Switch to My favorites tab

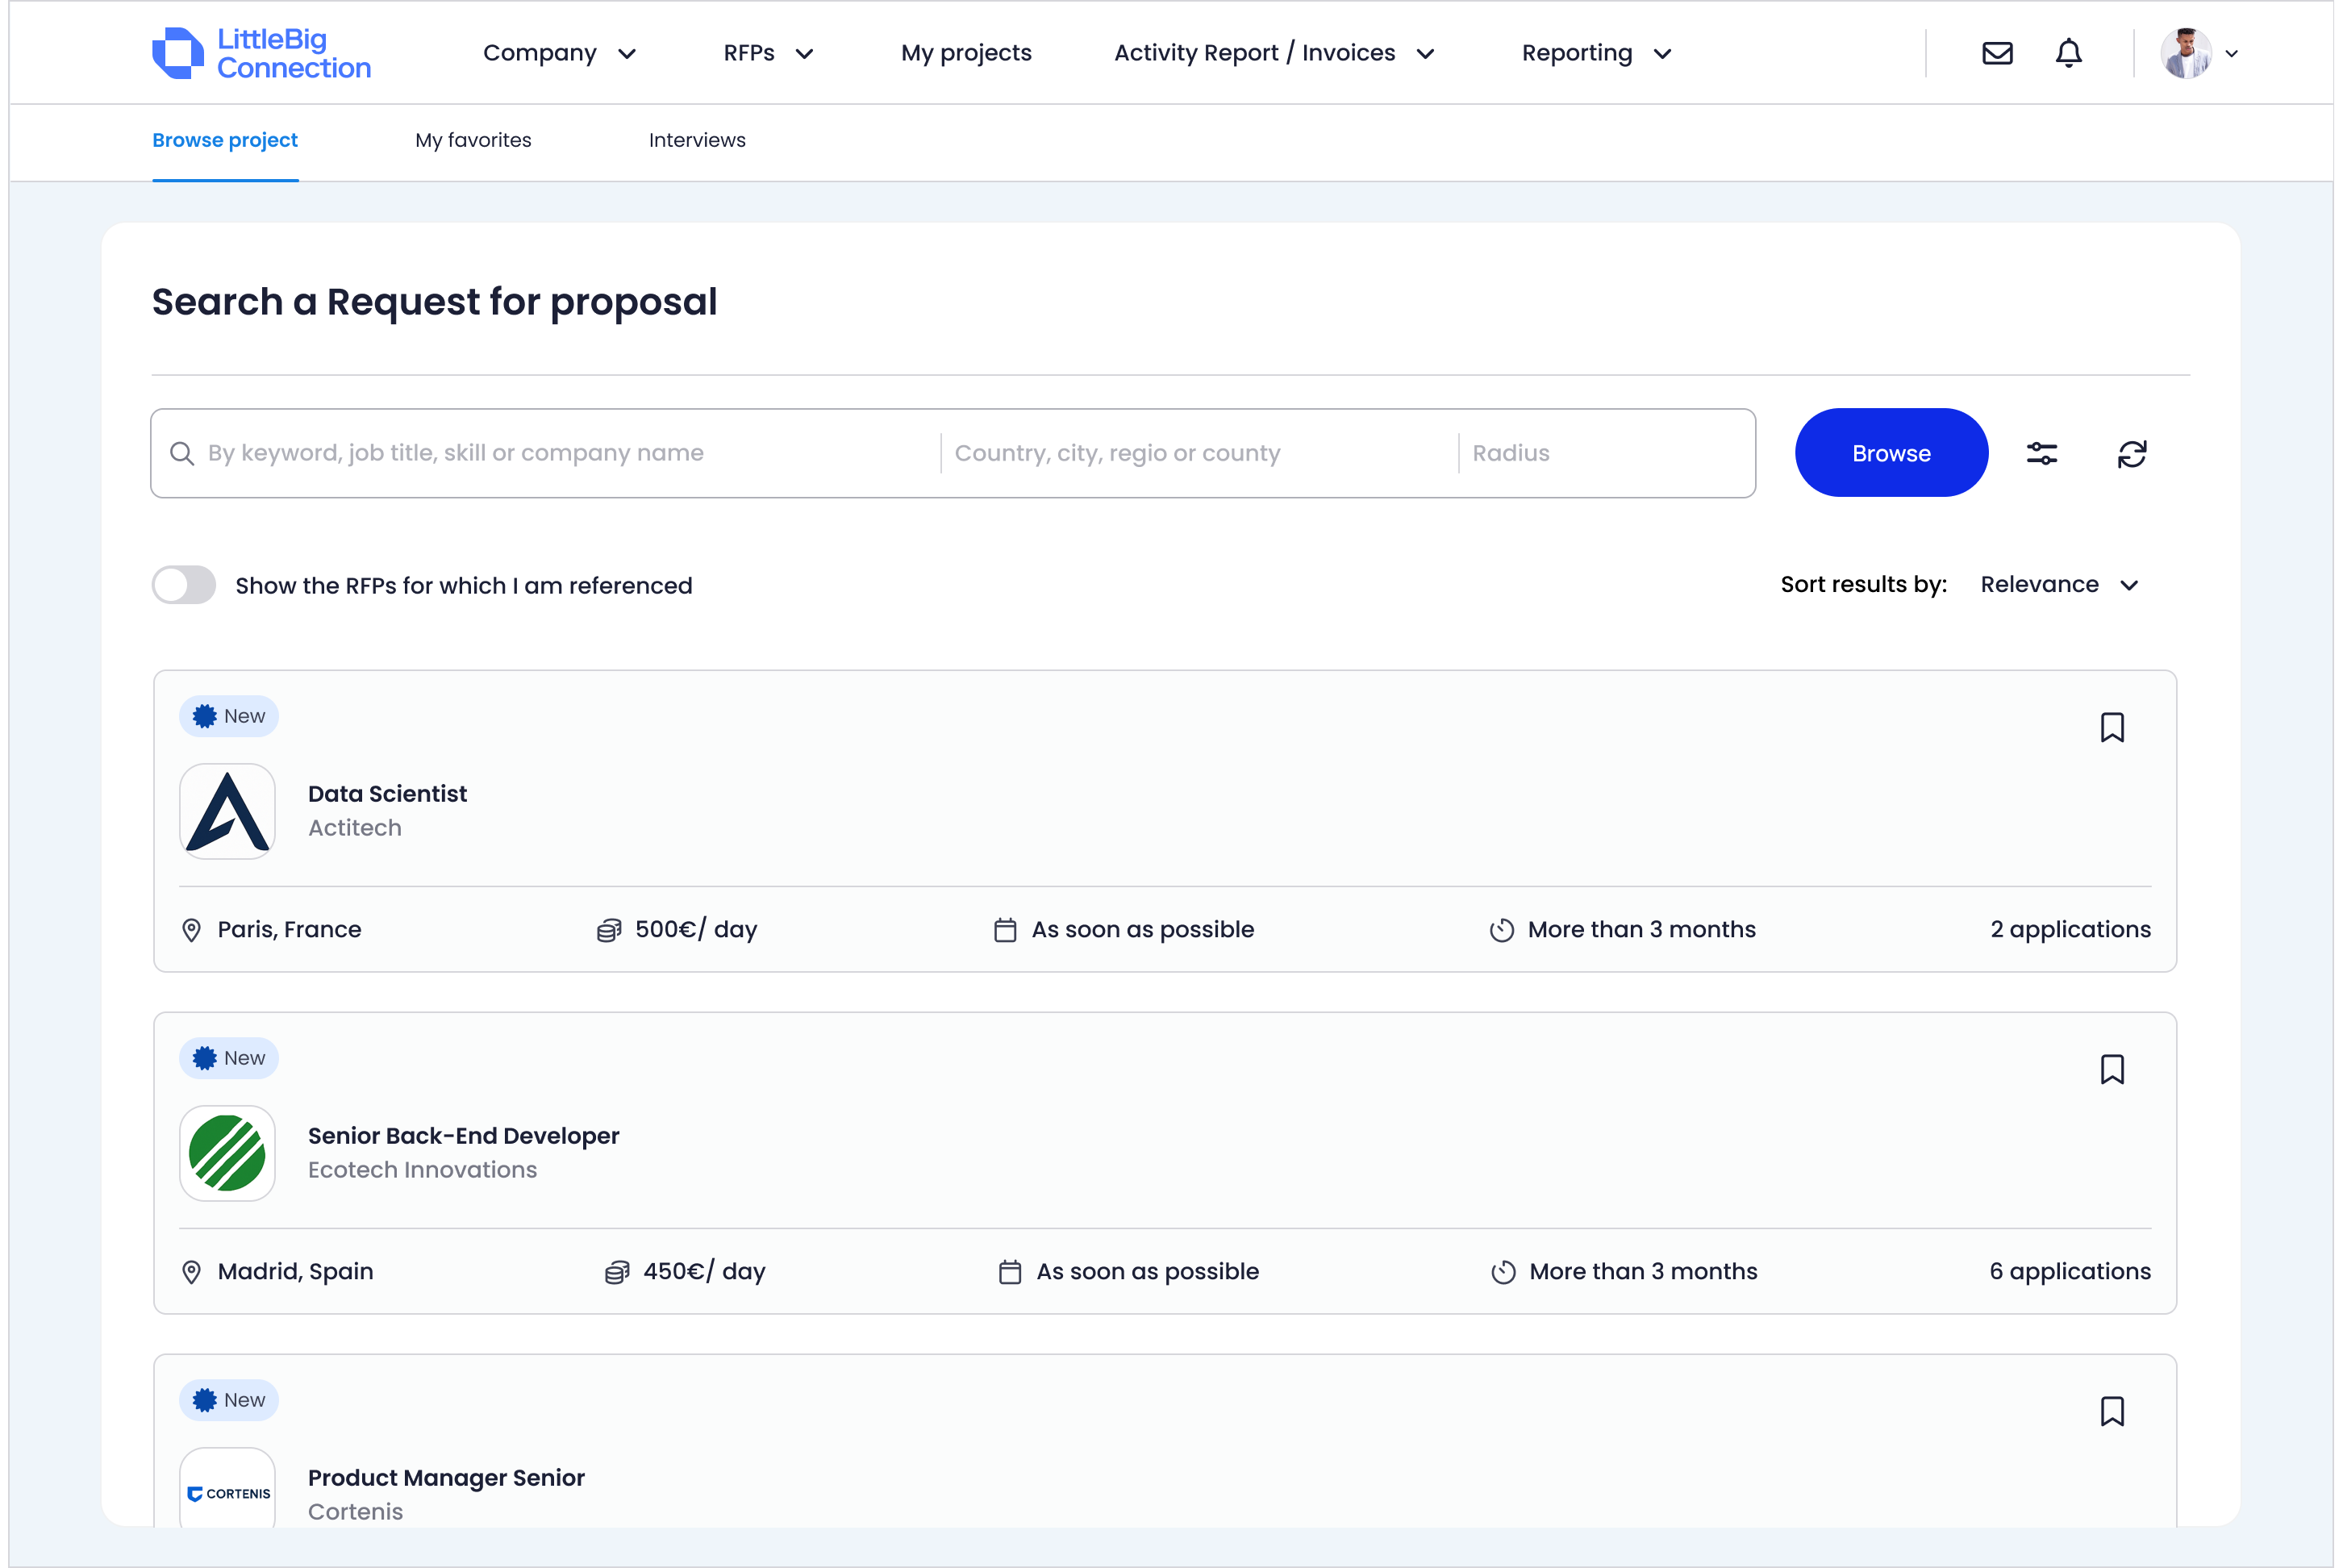click(473, 140)
